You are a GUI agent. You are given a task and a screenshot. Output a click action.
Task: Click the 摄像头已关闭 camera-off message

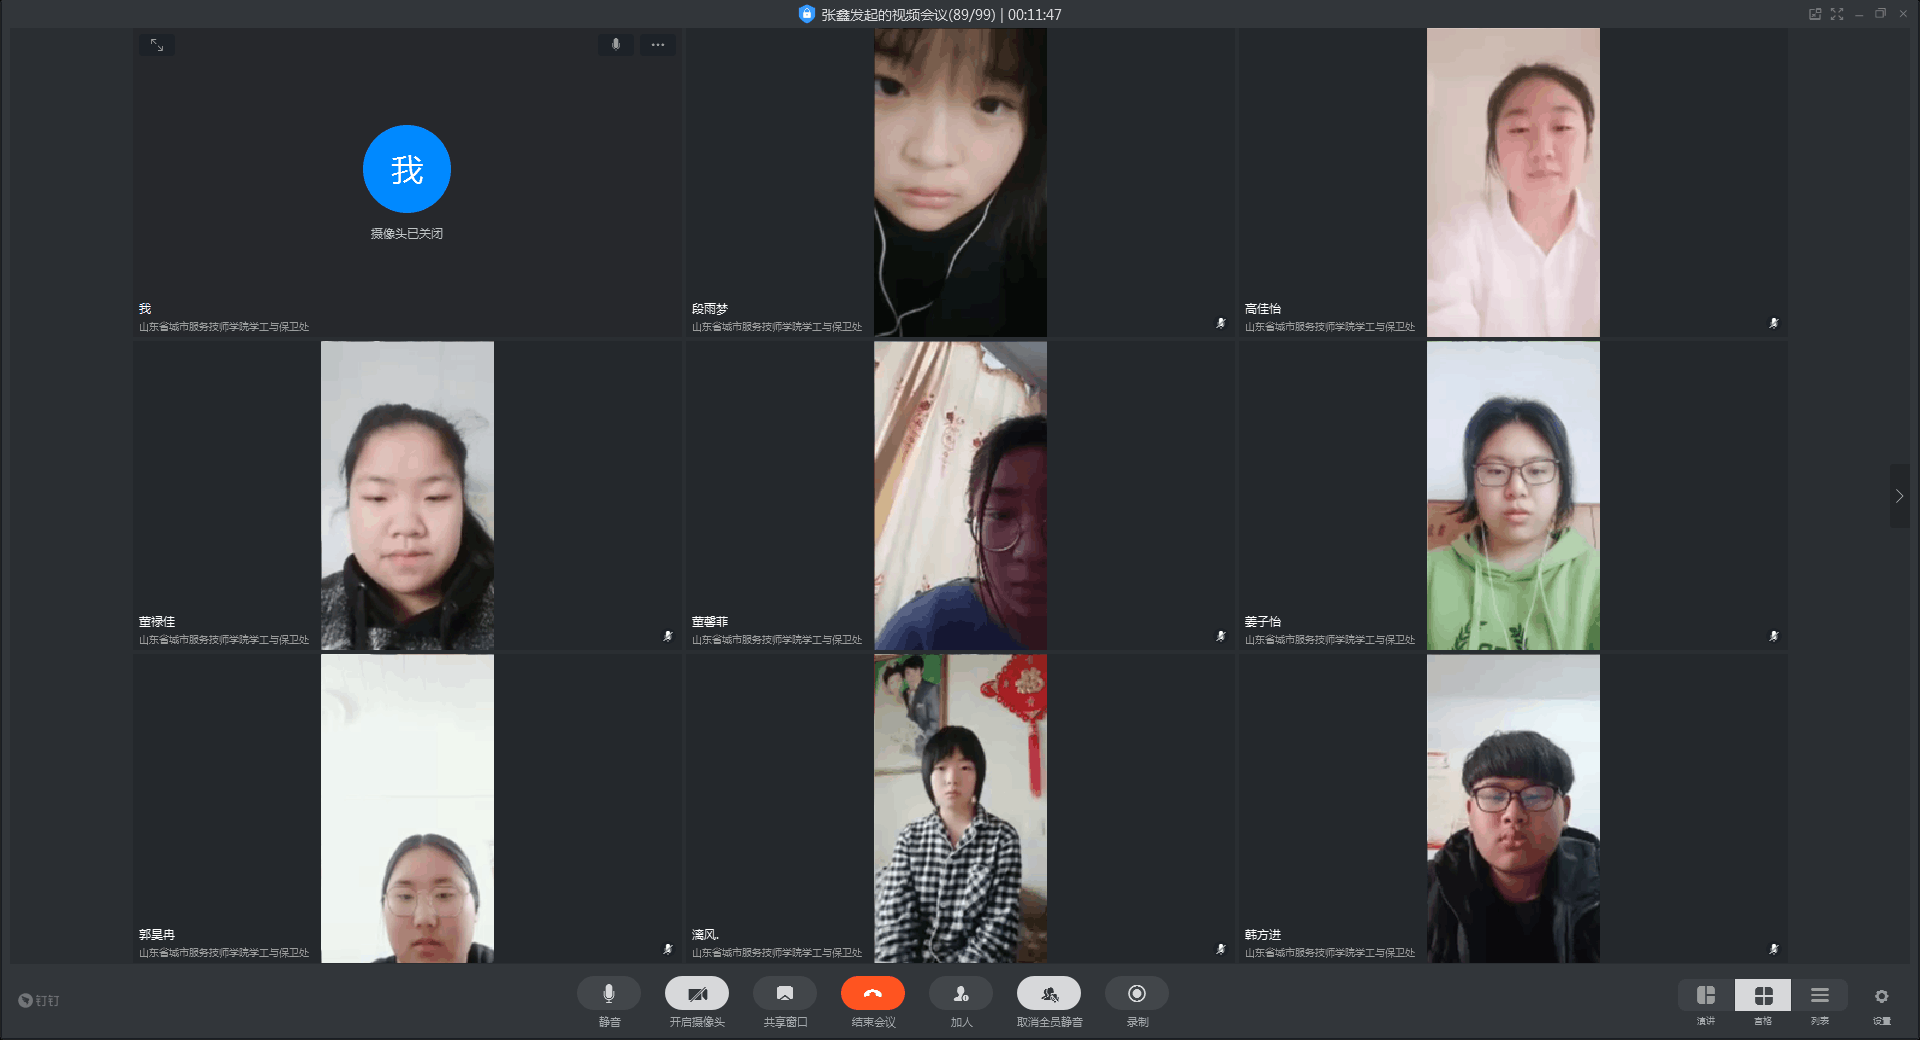tap(407, 234)
